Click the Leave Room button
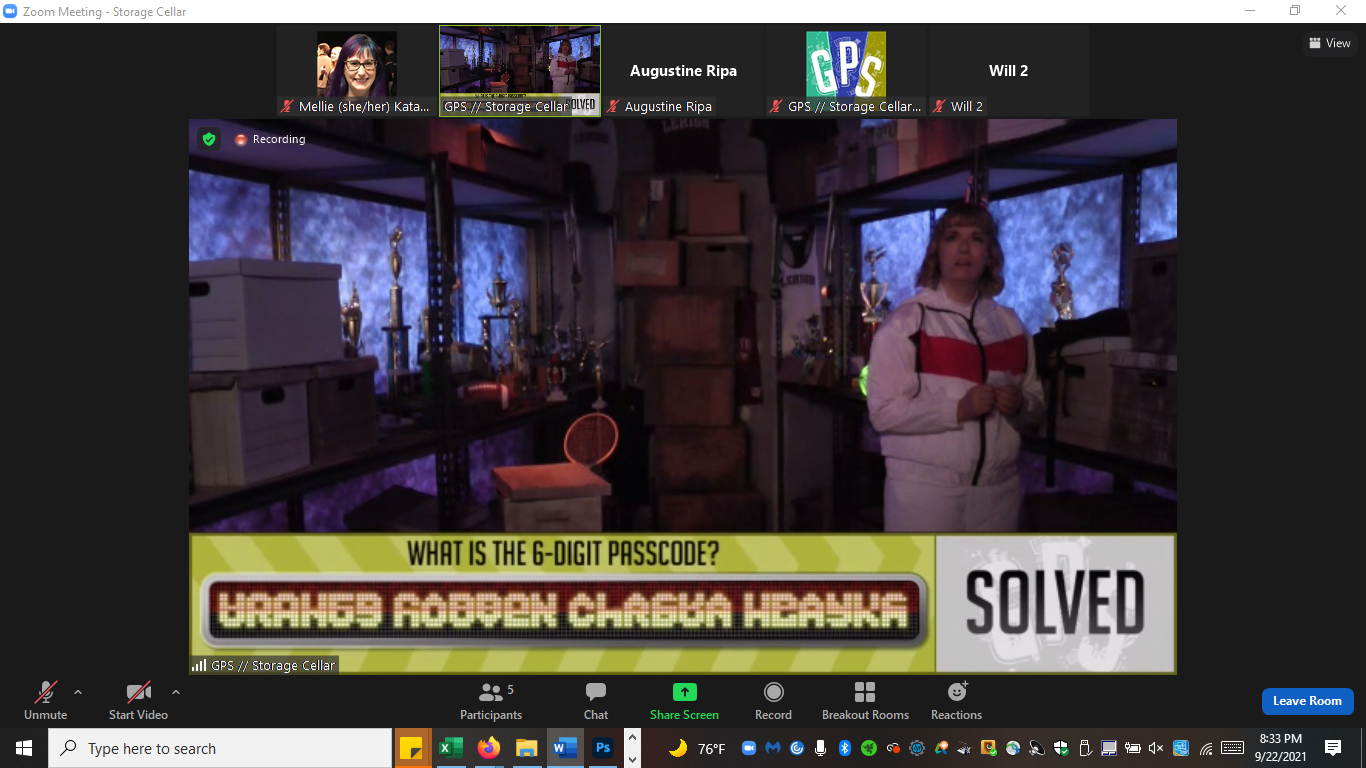This screenshot has width=1366, height=768. [1307, 701]
